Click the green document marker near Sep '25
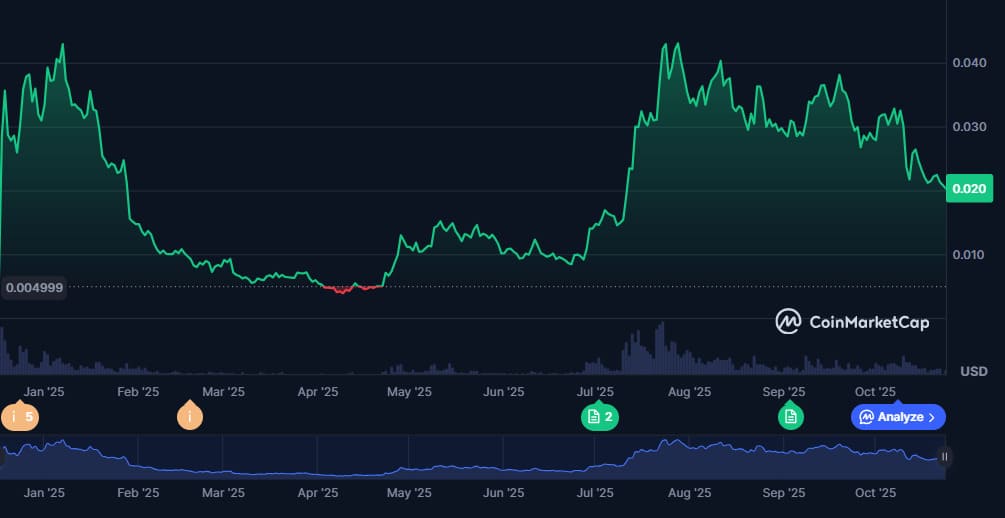The image size is (1005, 518). coord(791,416)
